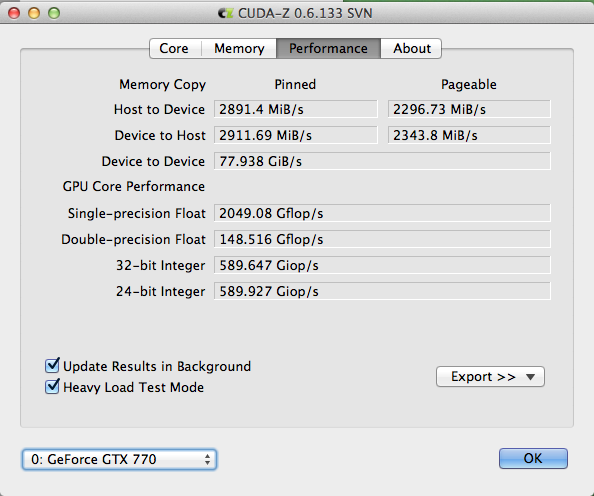The height and width of the screenshot is (496, 594).
Task: Click the 589.927 Giop/s 24-bit integer field
Action: (382, 291)
